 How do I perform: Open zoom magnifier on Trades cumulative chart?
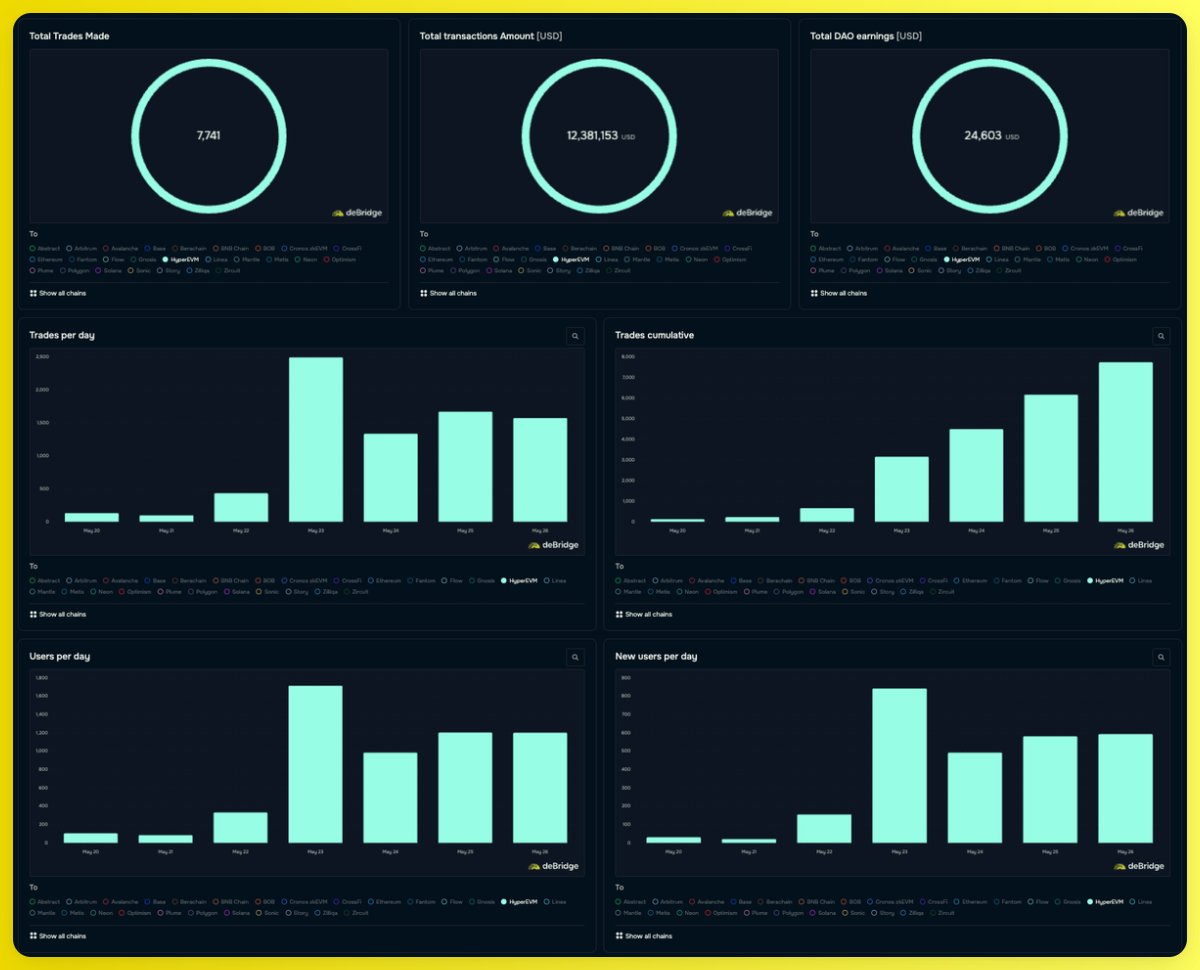click(x=1160, y=336)
